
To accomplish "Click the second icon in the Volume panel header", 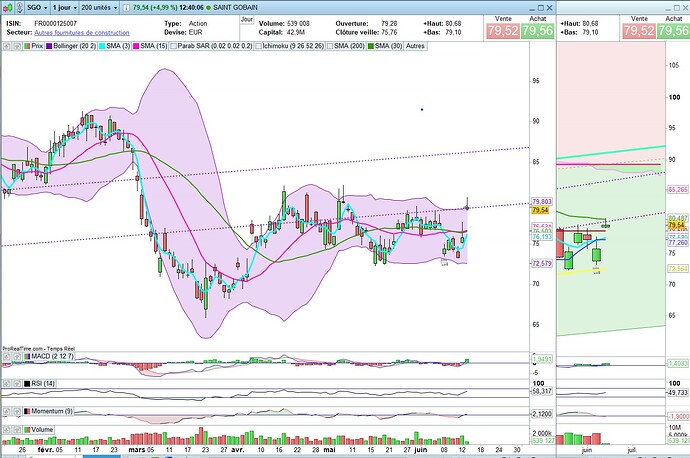I will [17, 430].
